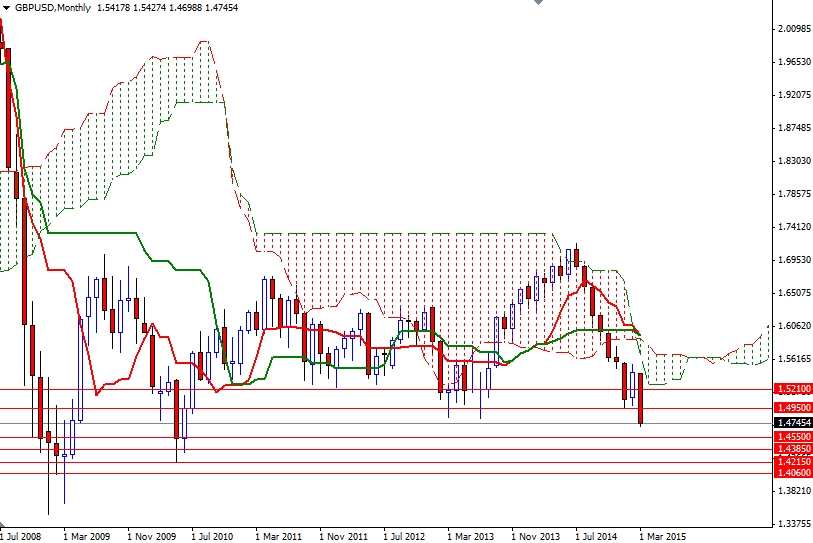Viewport: 813px width, 543px height.
Task: Click the 1.60620 price axis value
Action: 794,326
